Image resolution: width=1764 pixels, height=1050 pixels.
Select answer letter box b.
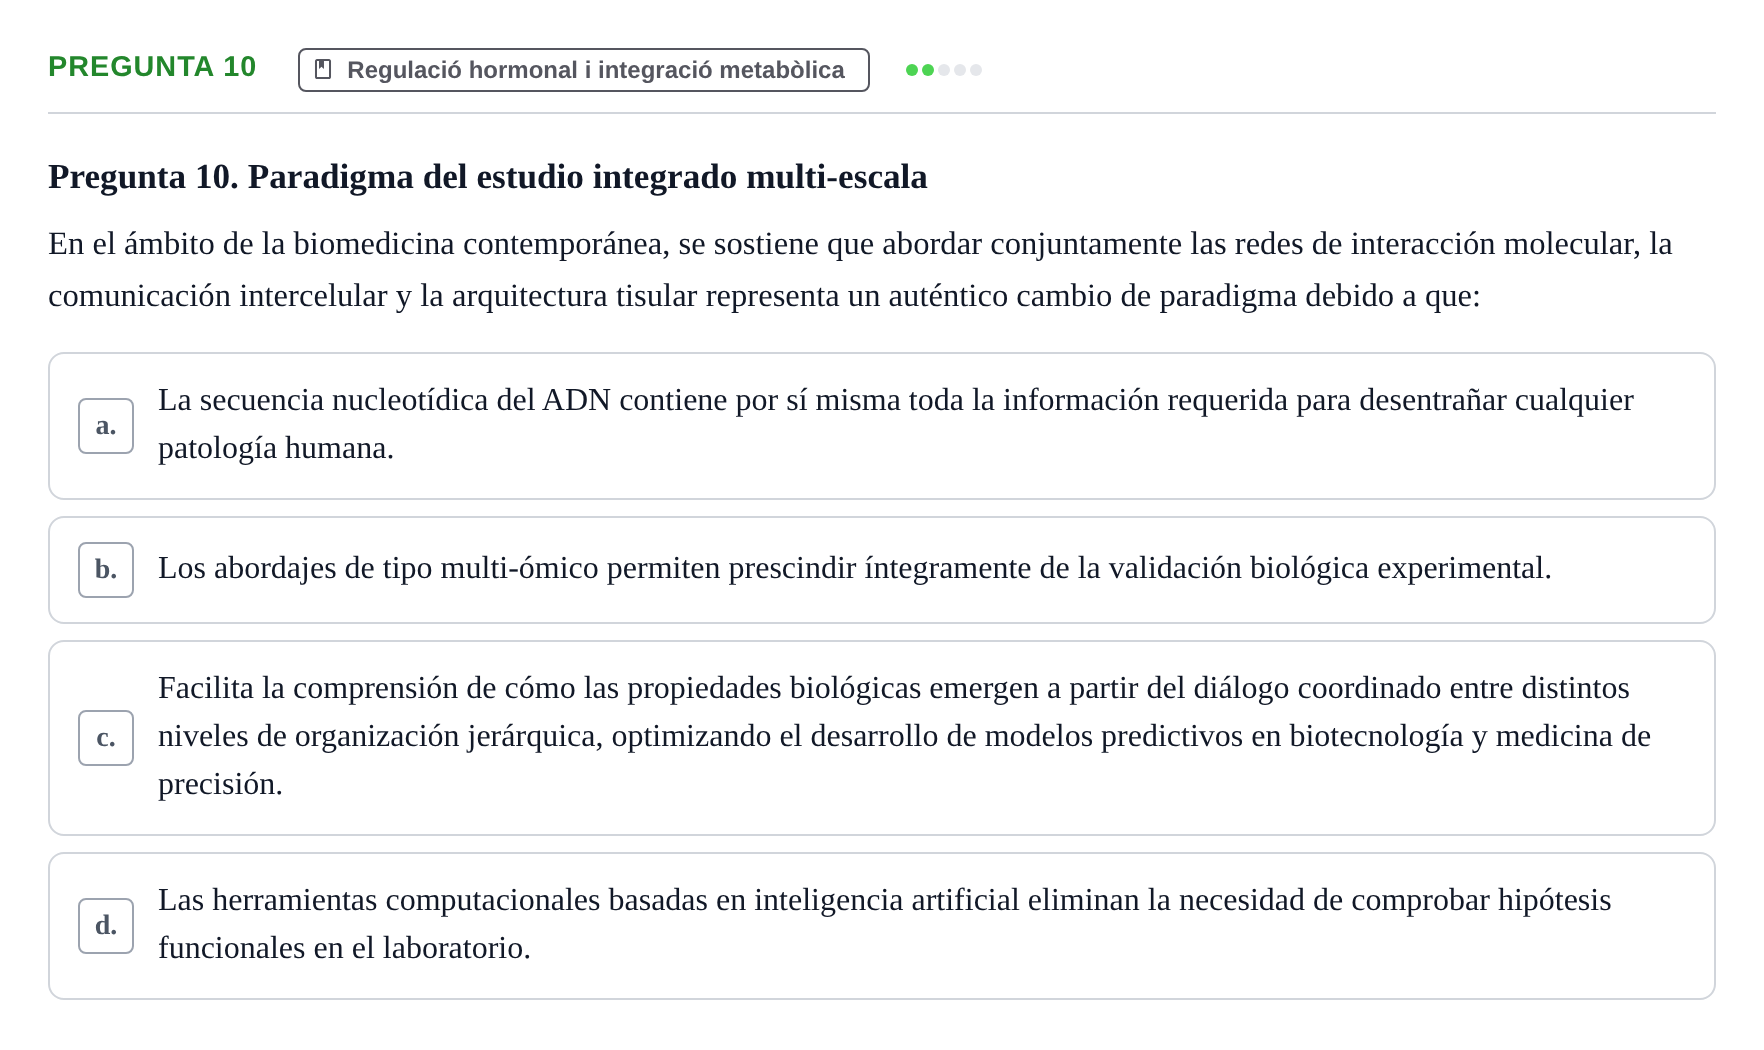[106, 570]
